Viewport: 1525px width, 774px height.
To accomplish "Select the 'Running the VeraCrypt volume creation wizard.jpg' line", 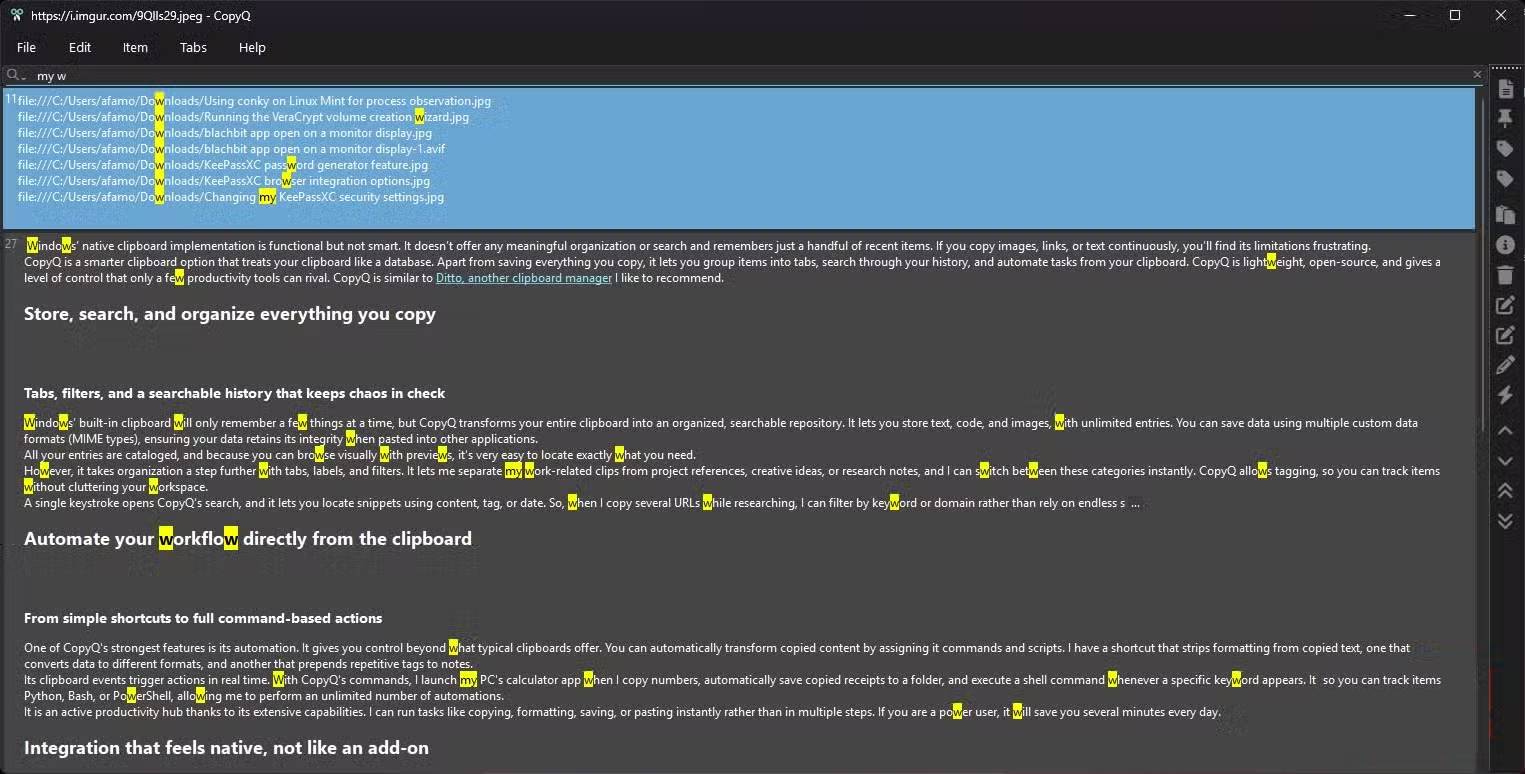I will pos(243,117).
